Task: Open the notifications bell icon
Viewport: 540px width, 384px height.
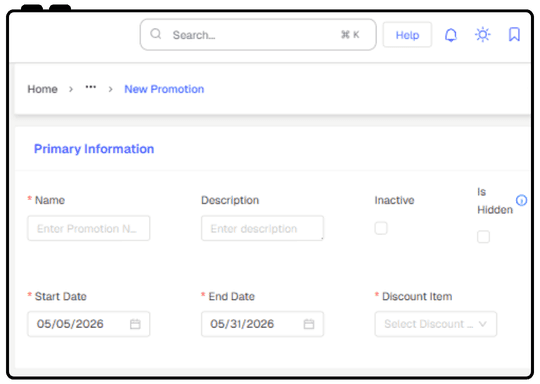Action: [x=451, y=35]
